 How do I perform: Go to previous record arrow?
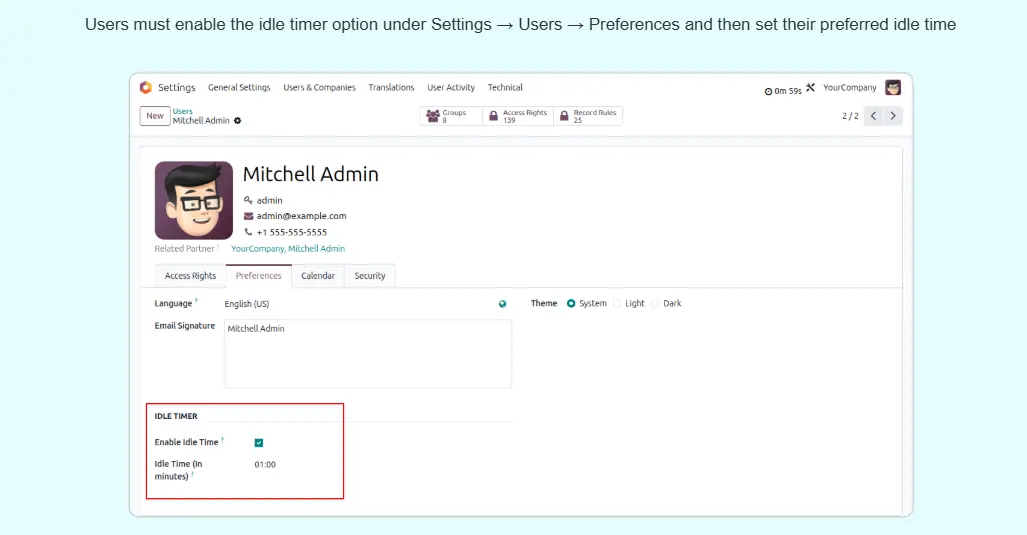pos(873,116)
